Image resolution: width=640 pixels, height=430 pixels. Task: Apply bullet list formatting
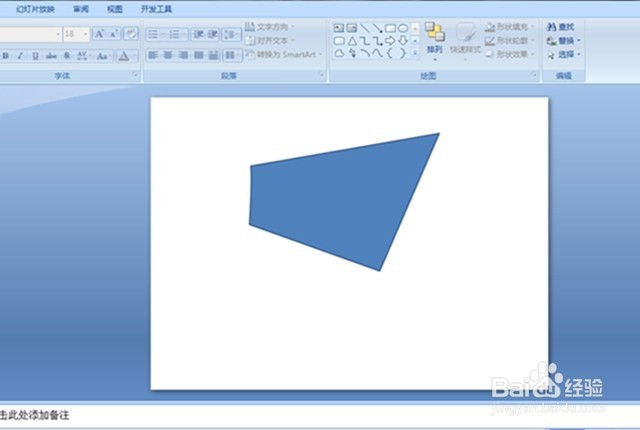[155, 34]
